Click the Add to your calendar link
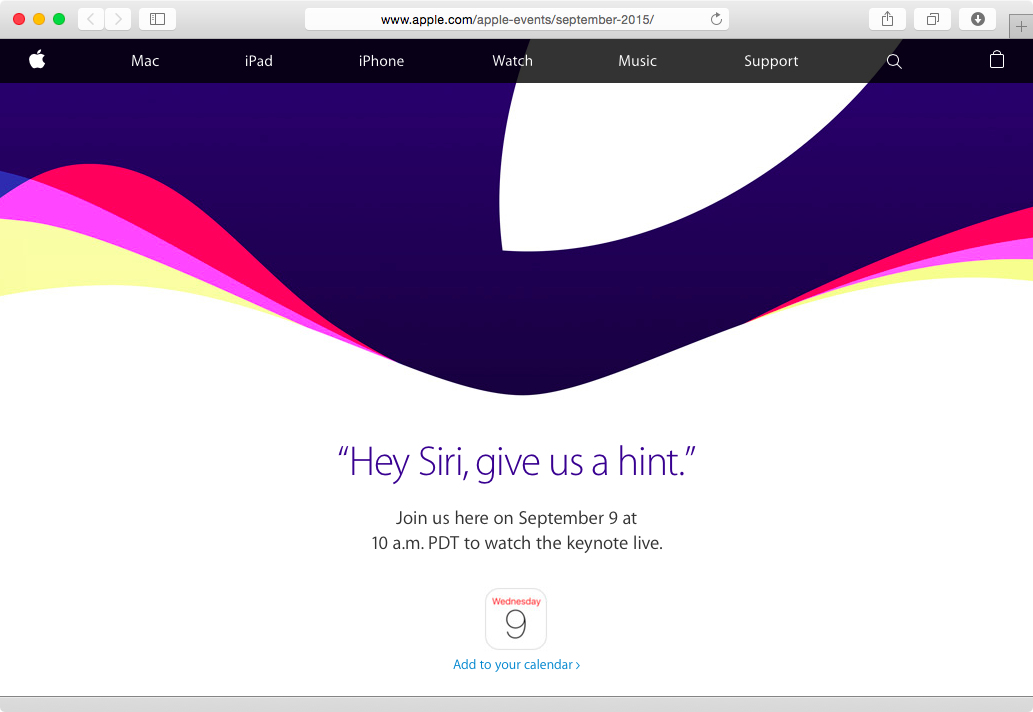The image size is (1033, 712). click(516, 665)
